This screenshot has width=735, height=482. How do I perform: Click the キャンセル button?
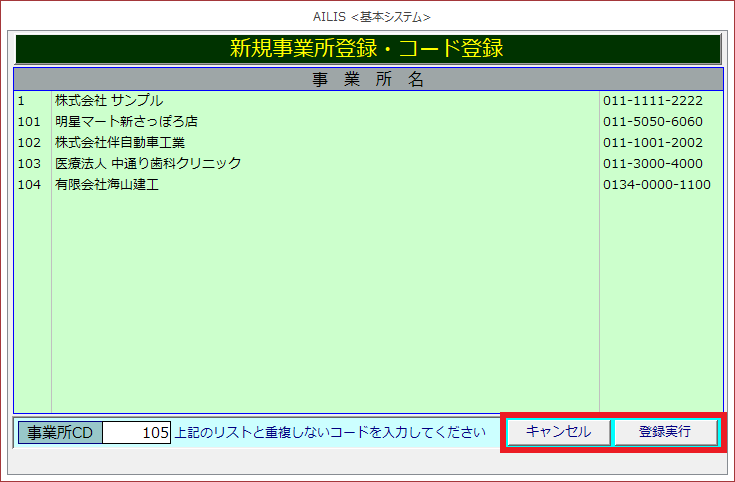[558, 432]
